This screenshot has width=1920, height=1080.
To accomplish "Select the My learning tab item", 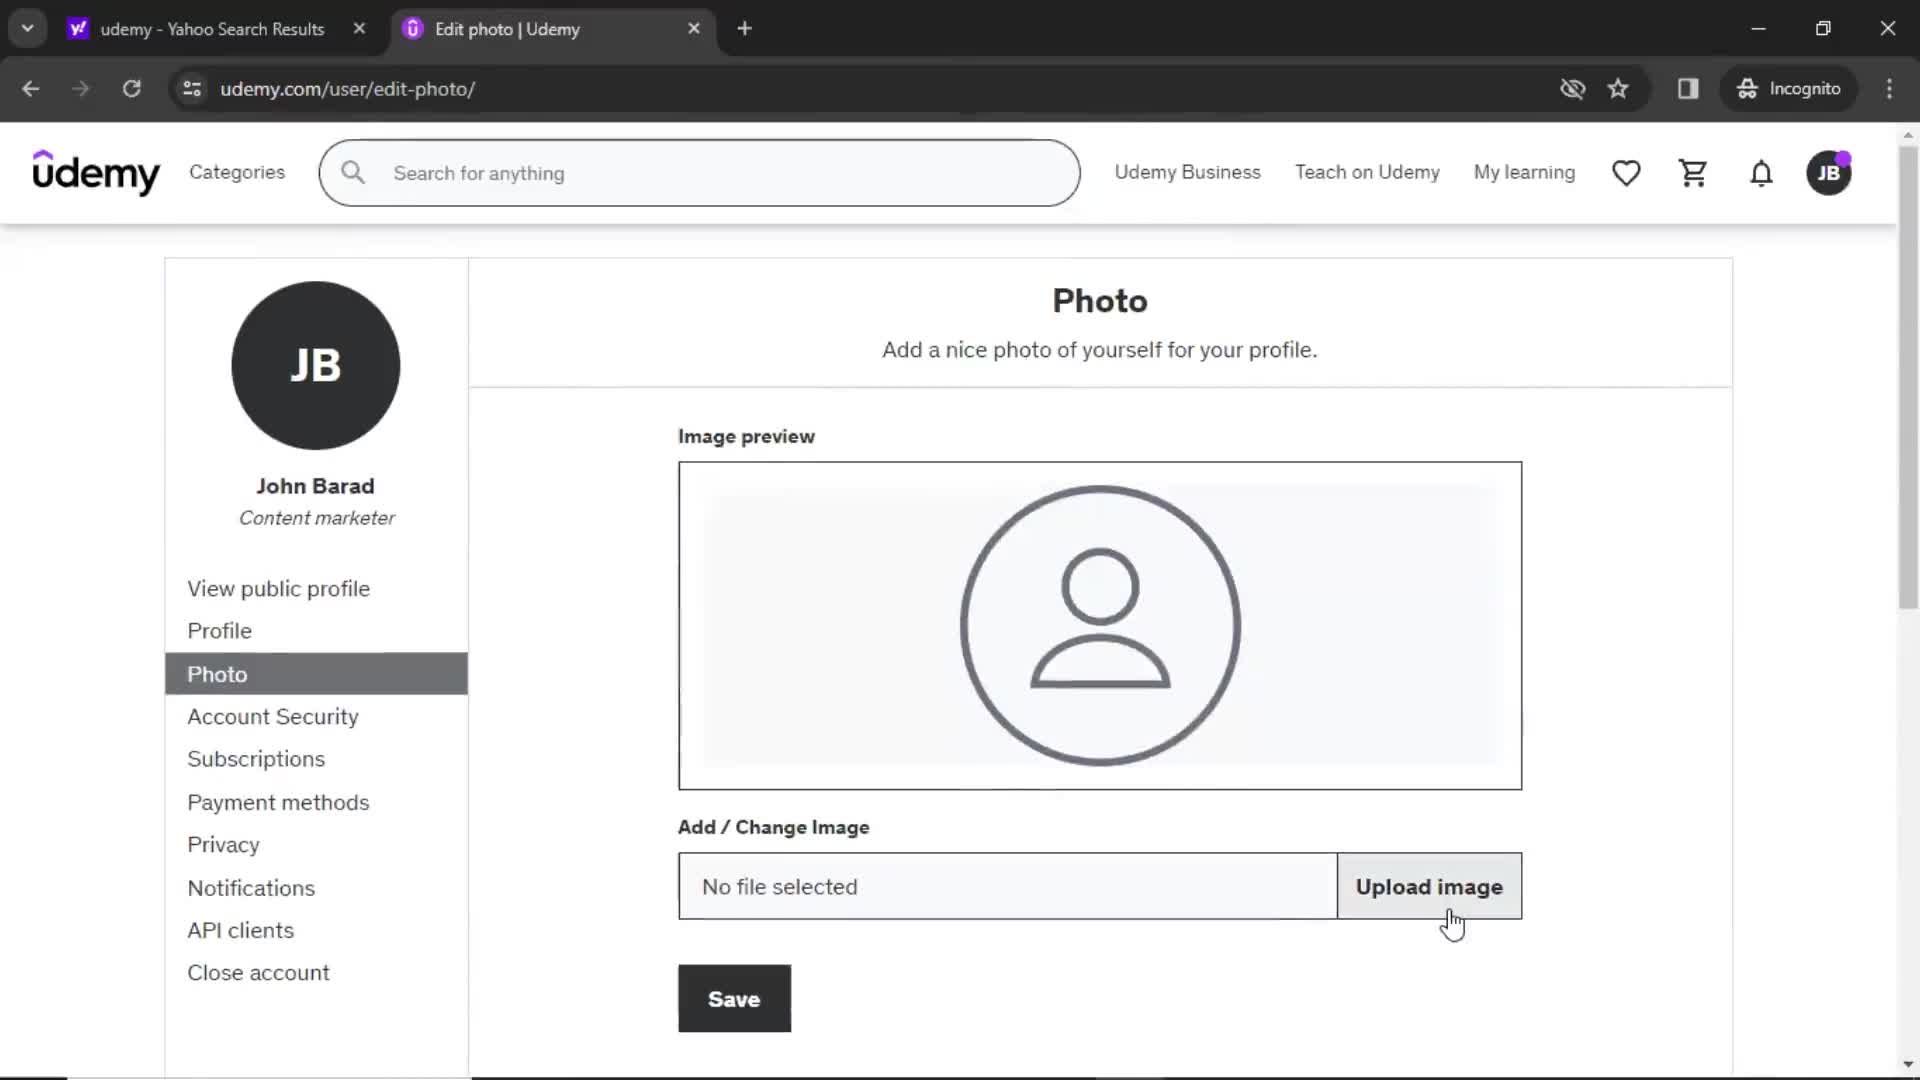I will 1524,173.
